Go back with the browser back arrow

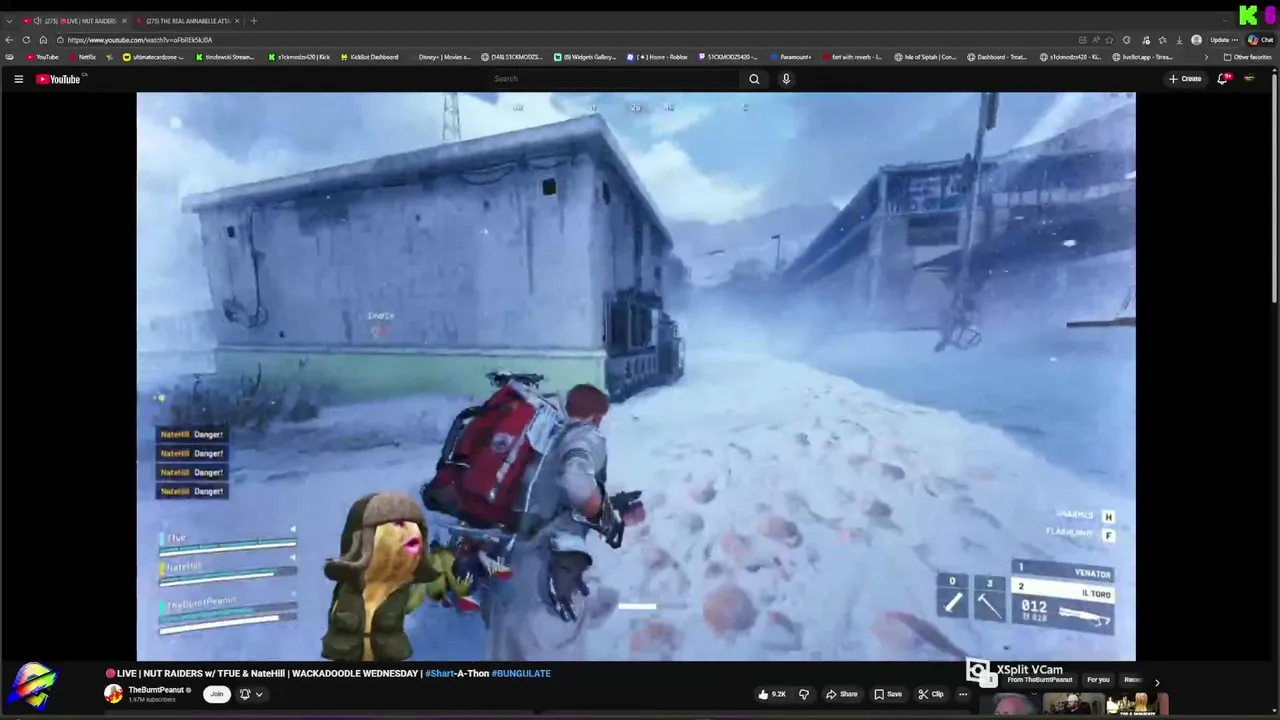pyautogui.click(x=10, y=40)
